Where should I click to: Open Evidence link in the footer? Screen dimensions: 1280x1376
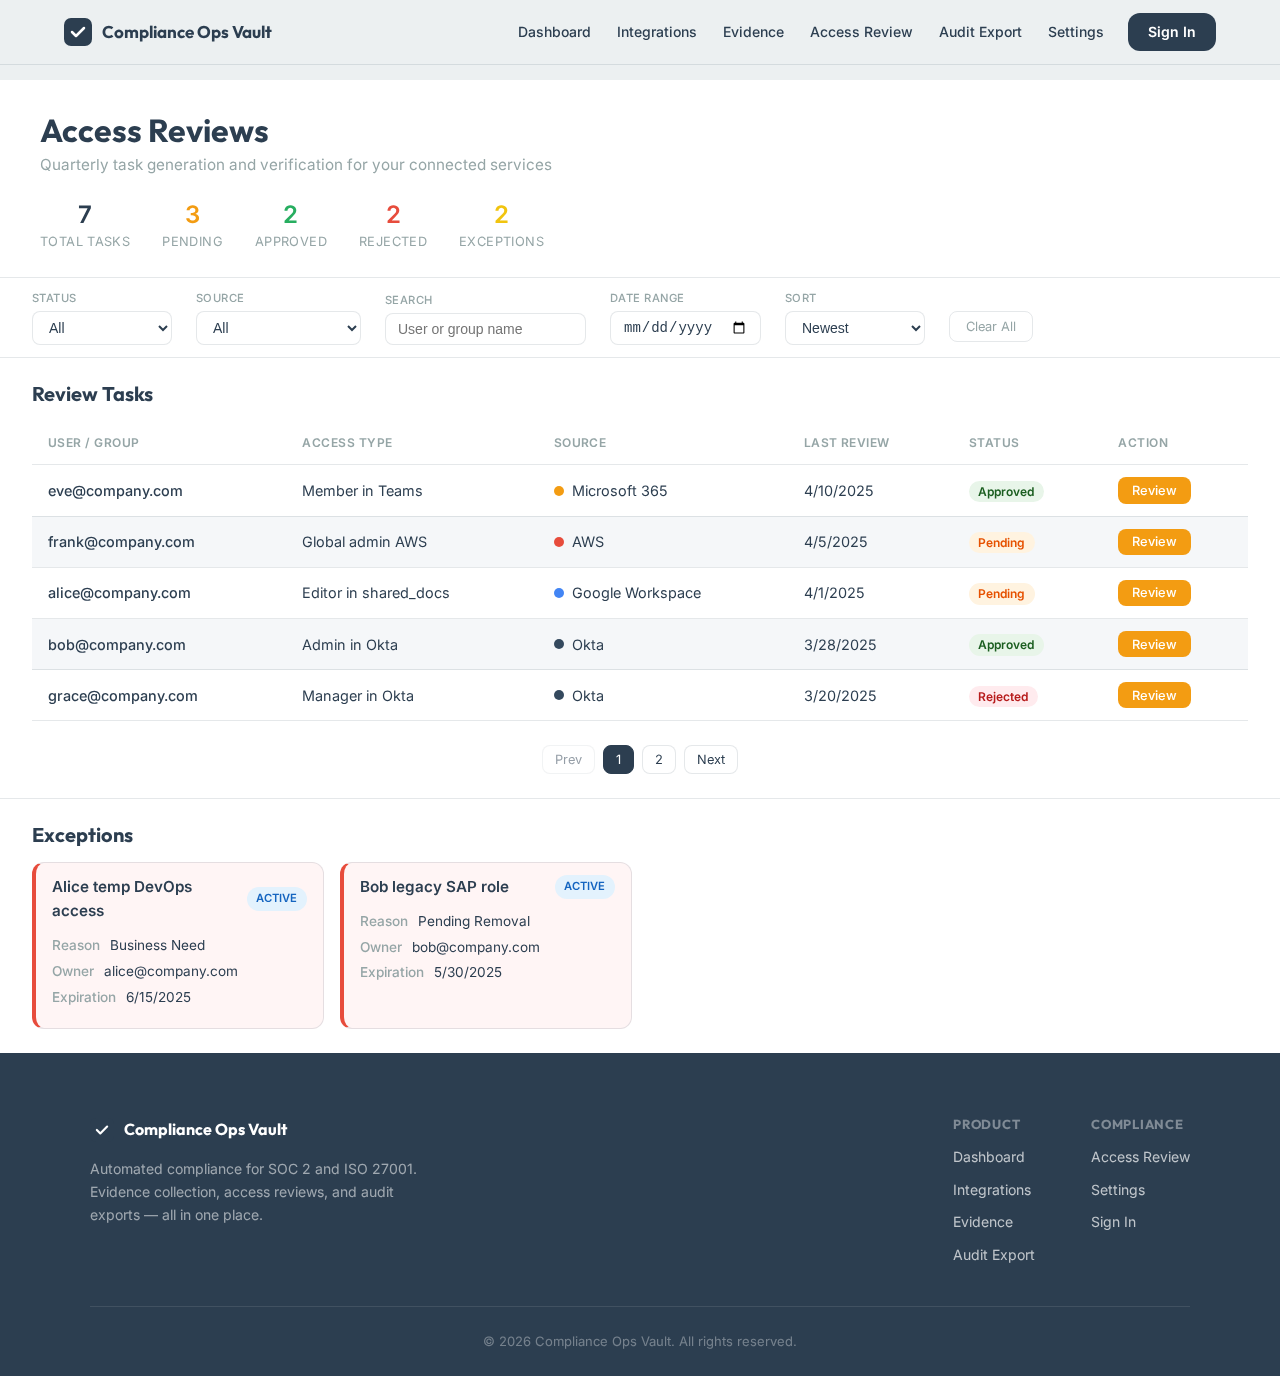click(983, 1222)
